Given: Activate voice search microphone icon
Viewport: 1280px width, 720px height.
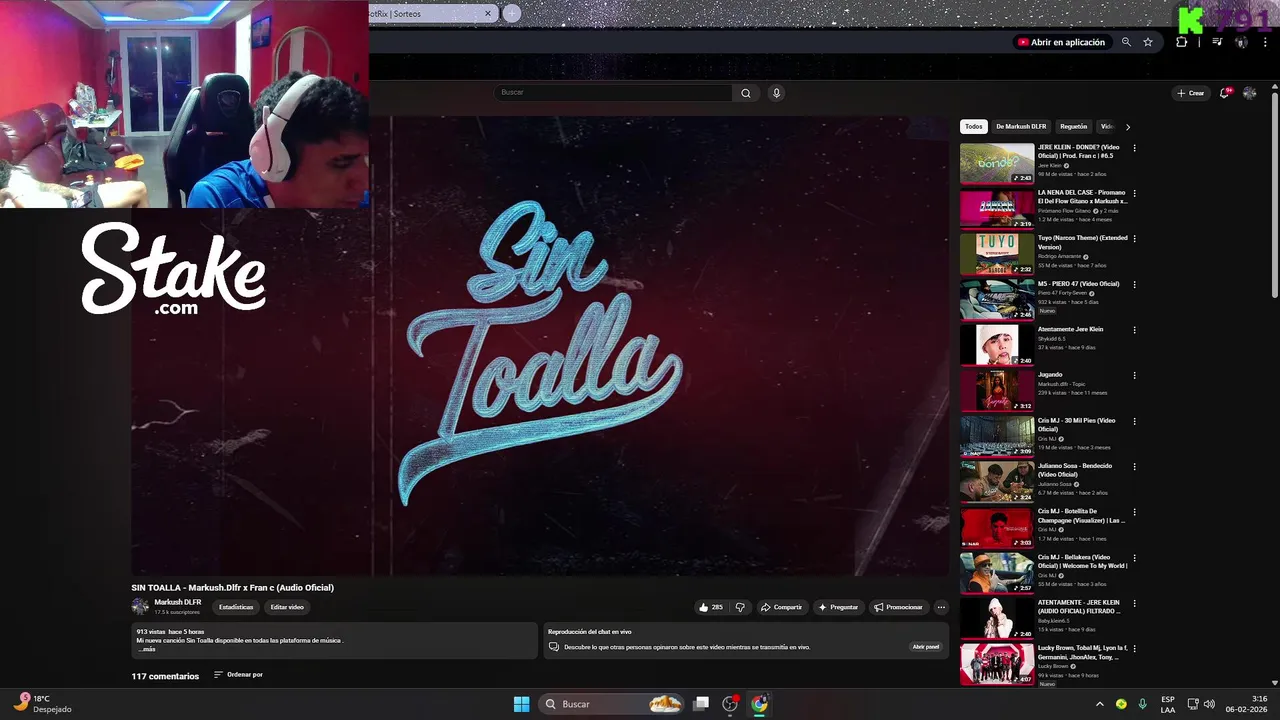Looking at the screenshot, I should 776,93.
